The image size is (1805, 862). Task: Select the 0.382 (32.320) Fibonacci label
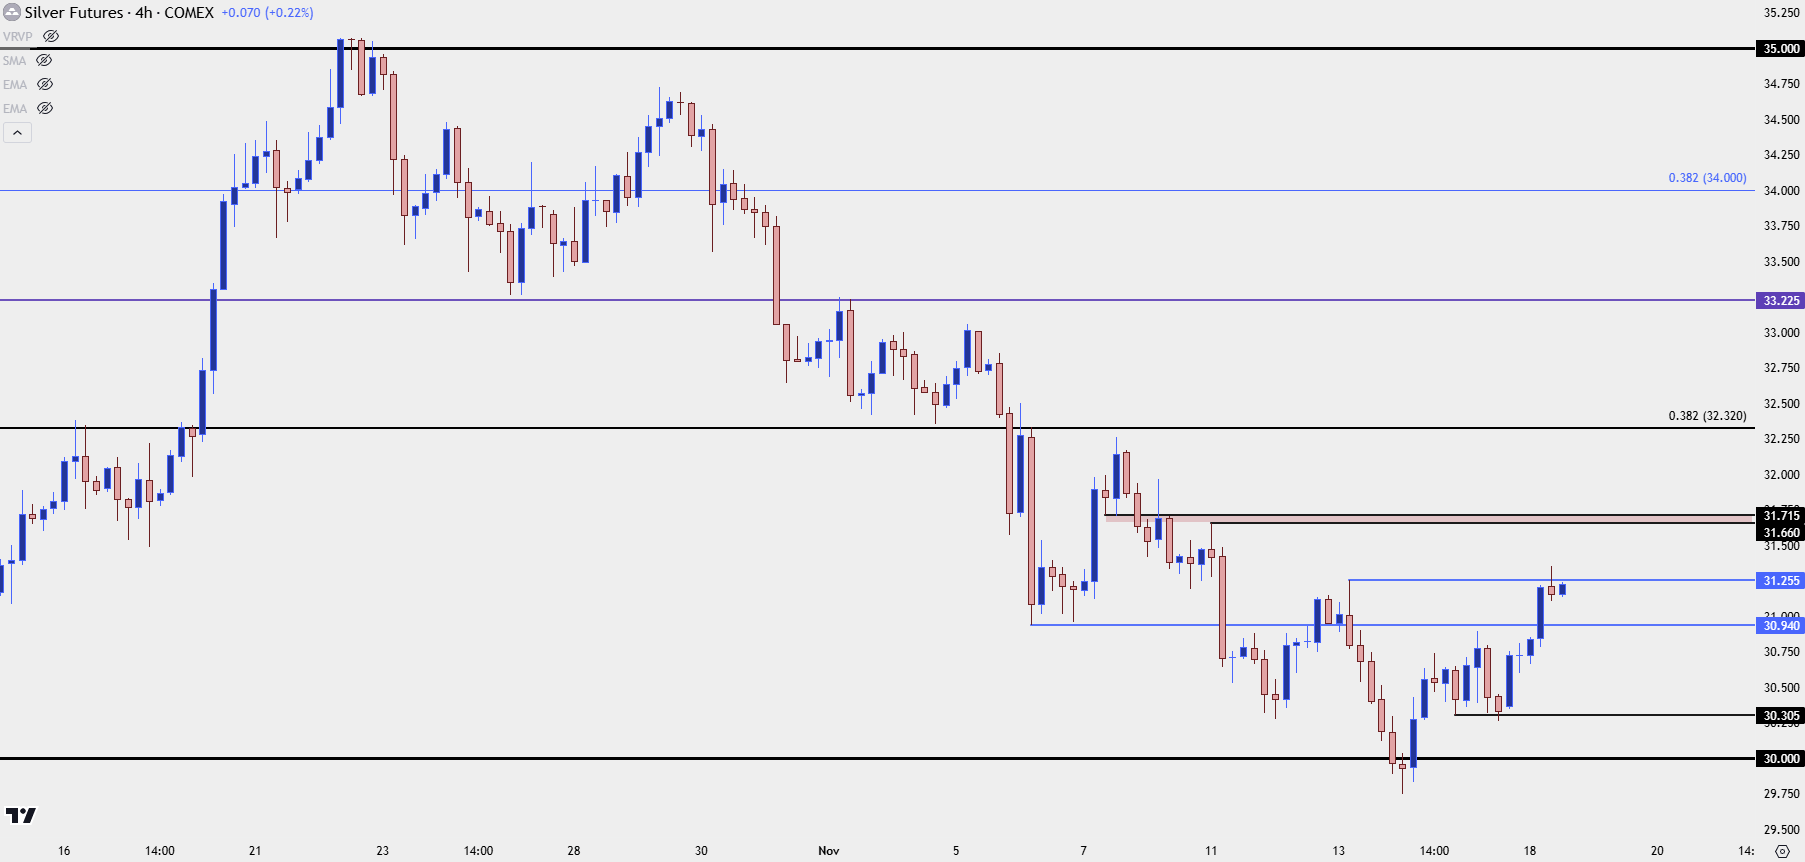tap(1707, 416)
